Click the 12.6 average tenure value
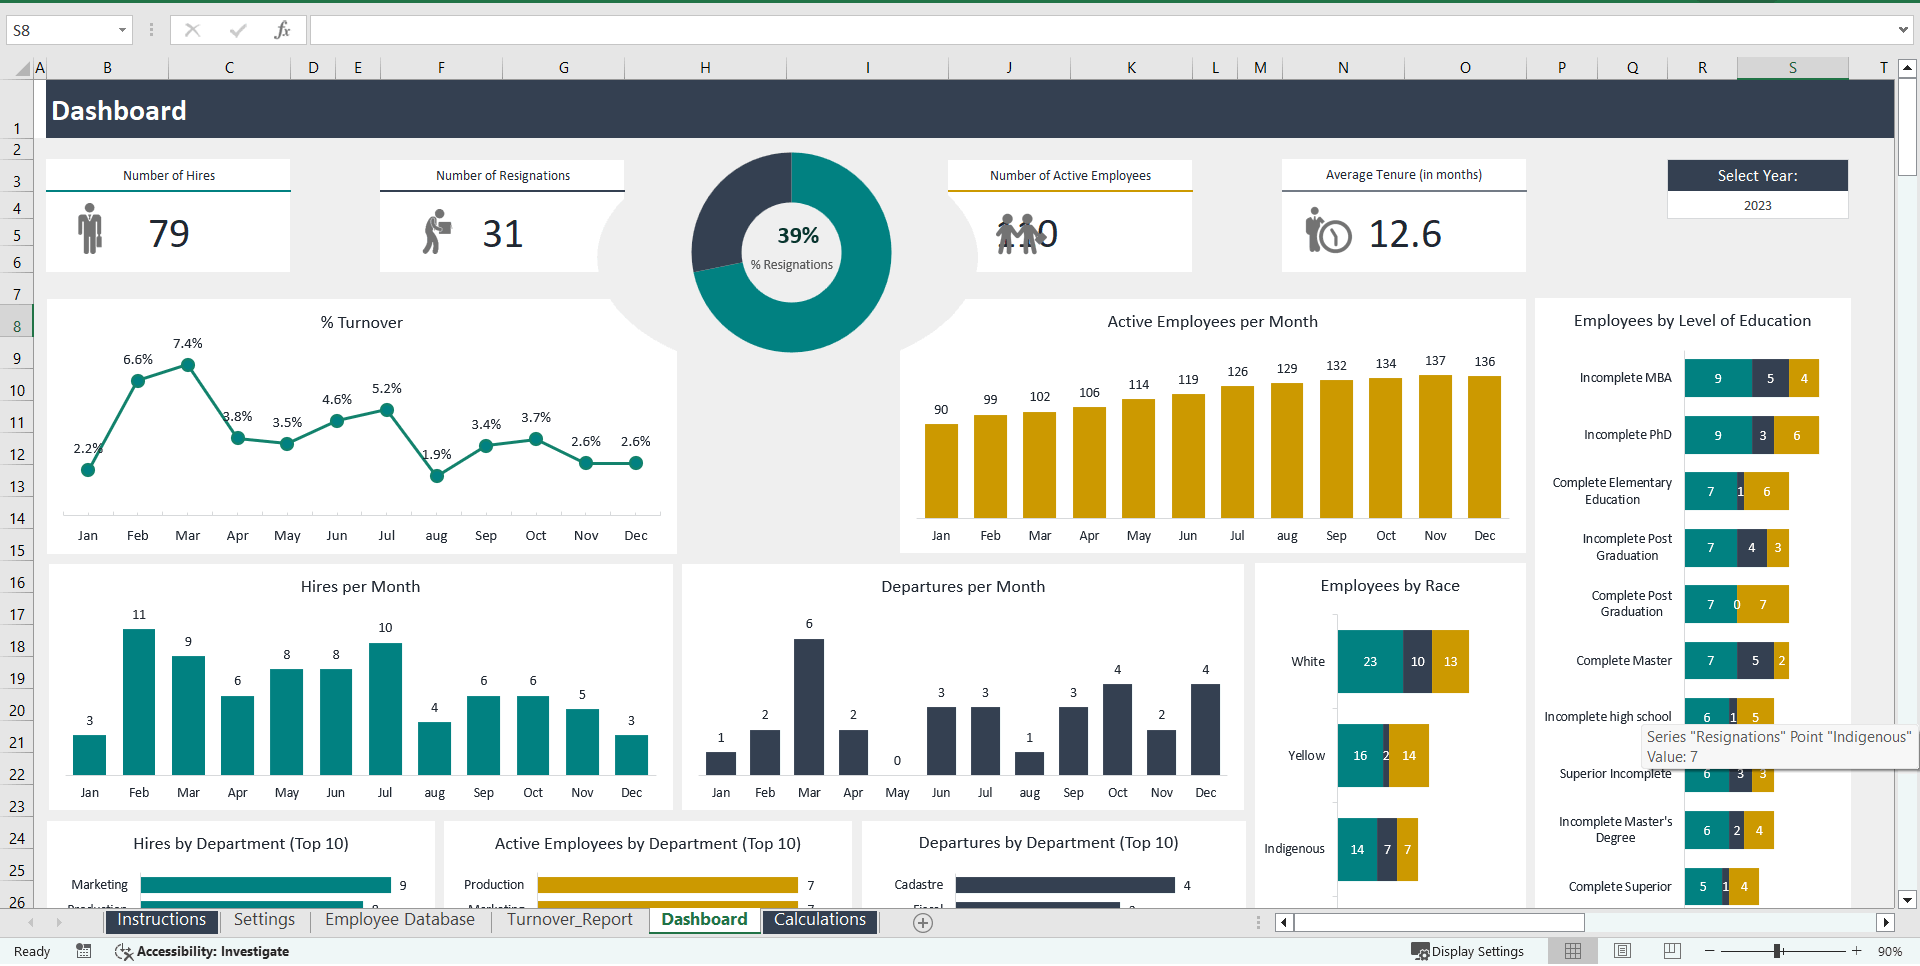1920x966 pixels. tap(1404, 234)
